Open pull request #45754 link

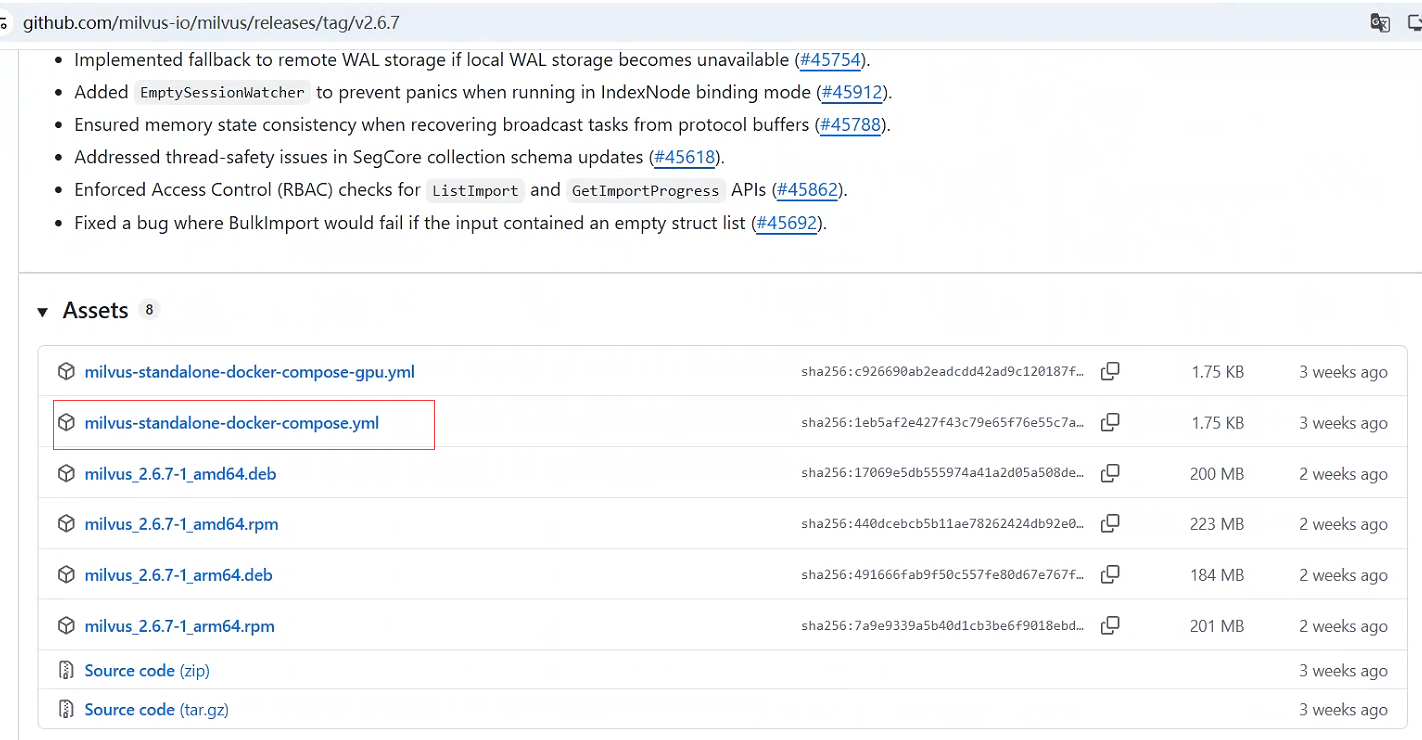tap(831, 60)
